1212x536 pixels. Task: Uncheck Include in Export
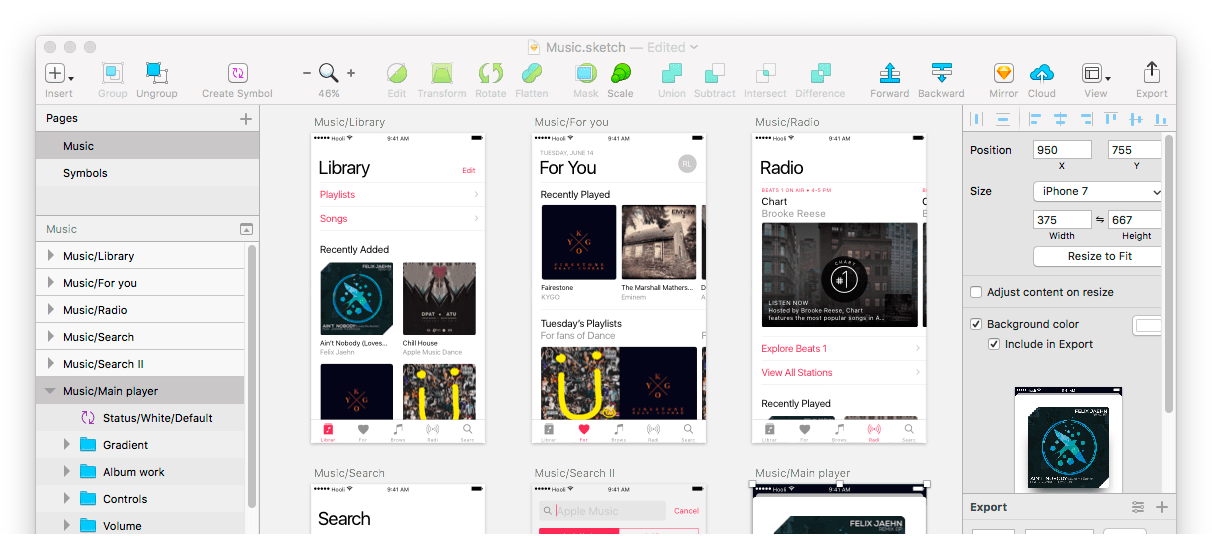pyautogui.click(x=994, y=344)
